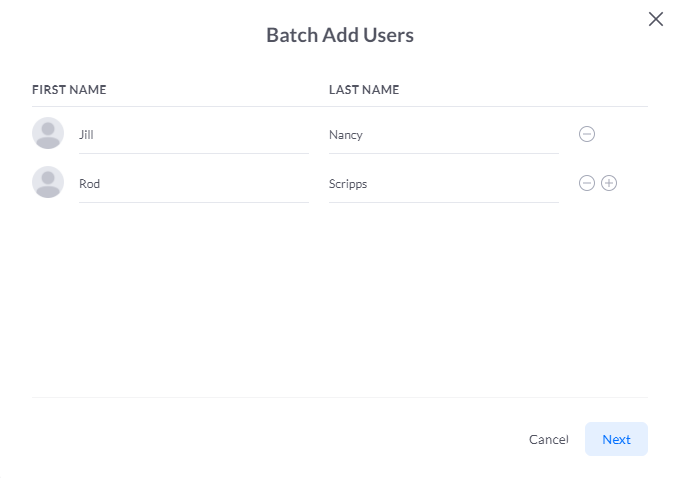
Task: Edit the first name field containing Jill
Action: (194, 135)
